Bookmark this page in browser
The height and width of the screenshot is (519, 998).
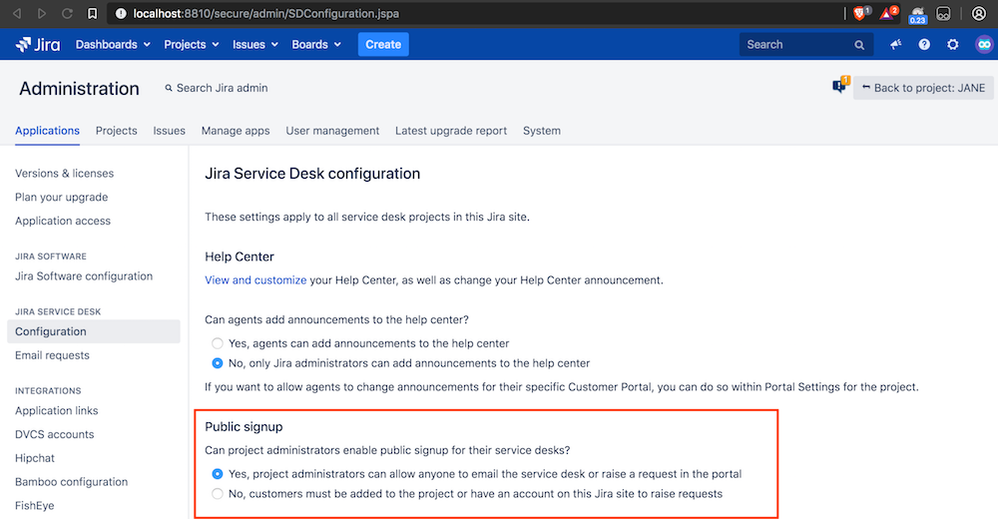92,13
